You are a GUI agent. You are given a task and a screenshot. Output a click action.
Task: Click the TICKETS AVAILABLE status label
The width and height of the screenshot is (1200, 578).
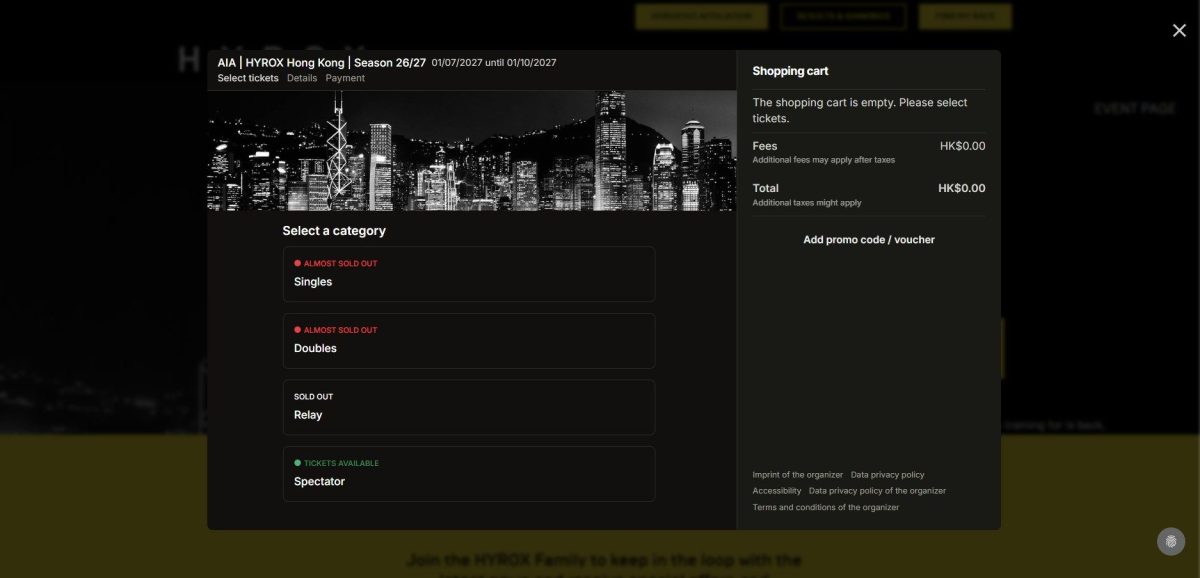pos(341,463)
